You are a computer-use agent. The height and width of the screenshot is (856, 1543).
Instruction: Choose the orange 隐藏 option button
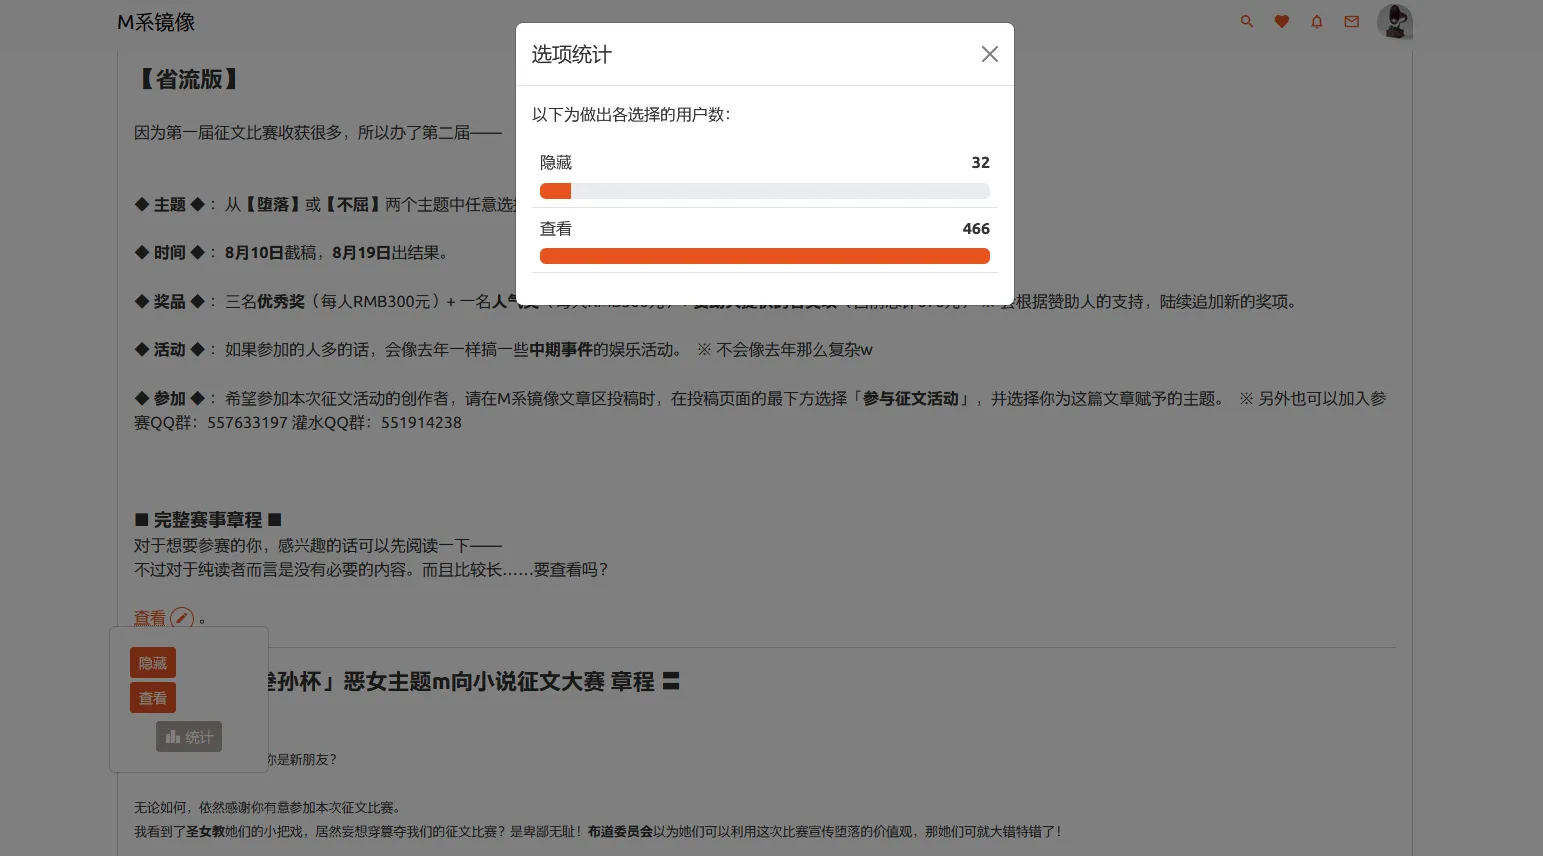tap(153, 663)
